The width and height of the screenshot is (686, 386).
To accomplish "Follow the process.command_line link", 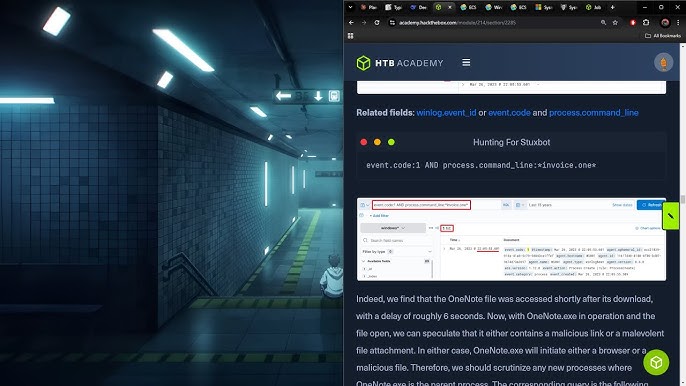I will point(594,112).
